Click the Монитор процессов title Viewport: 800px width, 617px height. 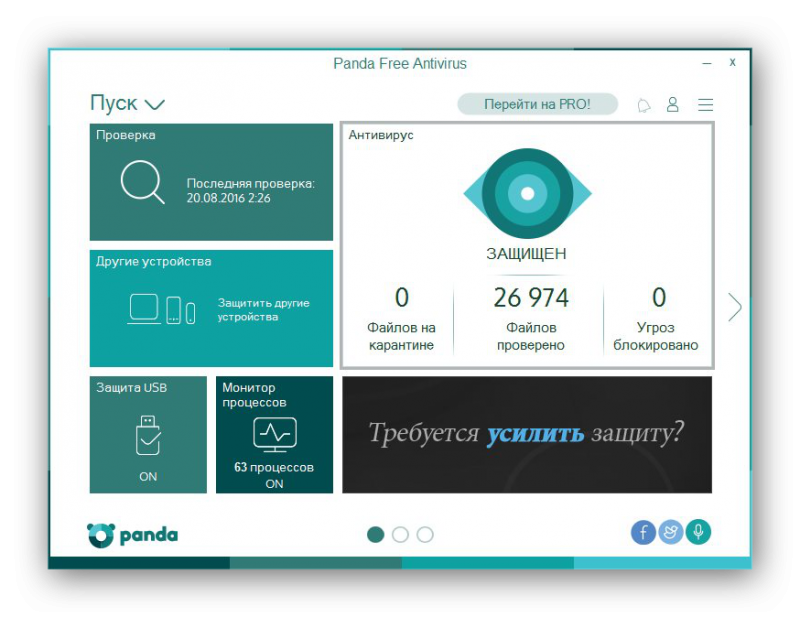[254, 395]
